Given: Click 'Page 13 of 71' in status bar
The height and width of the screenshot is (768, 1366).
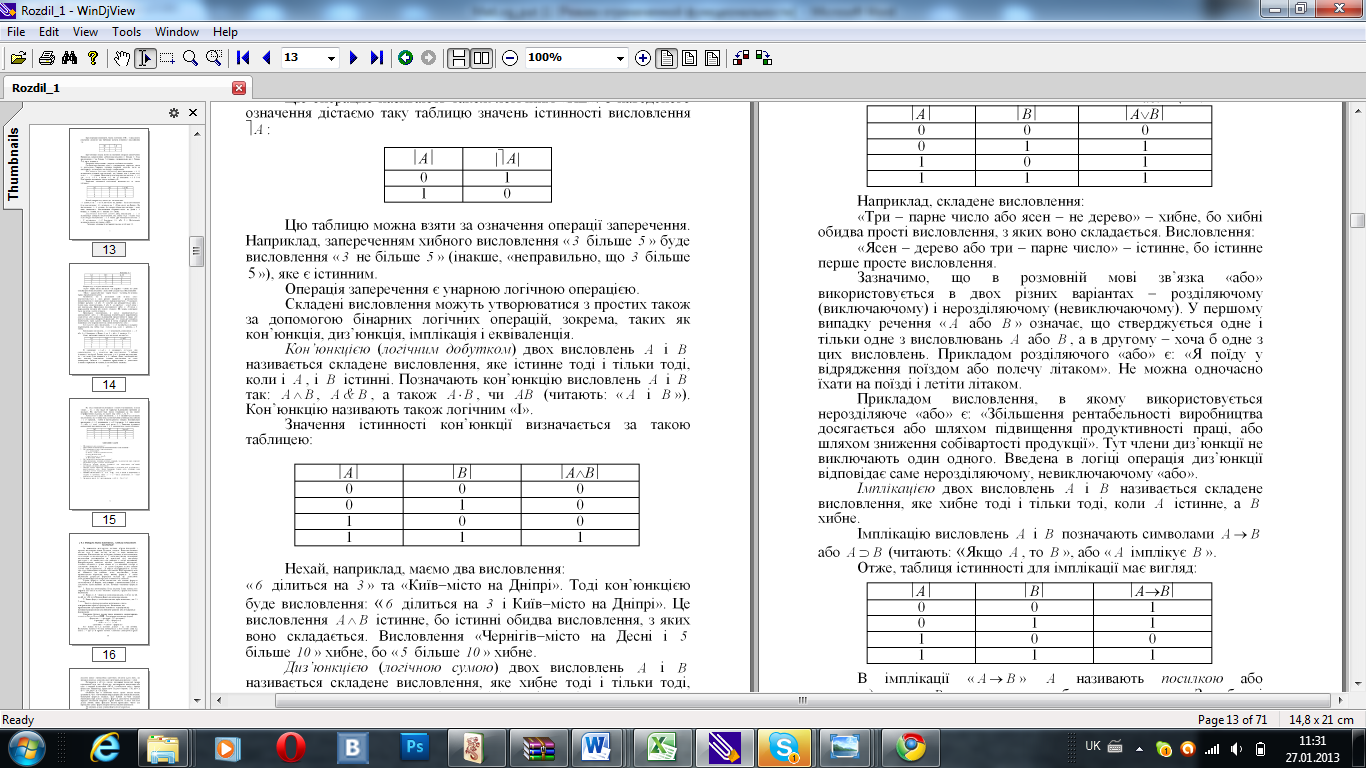Looking at the screenshot, I should 1232,719.
